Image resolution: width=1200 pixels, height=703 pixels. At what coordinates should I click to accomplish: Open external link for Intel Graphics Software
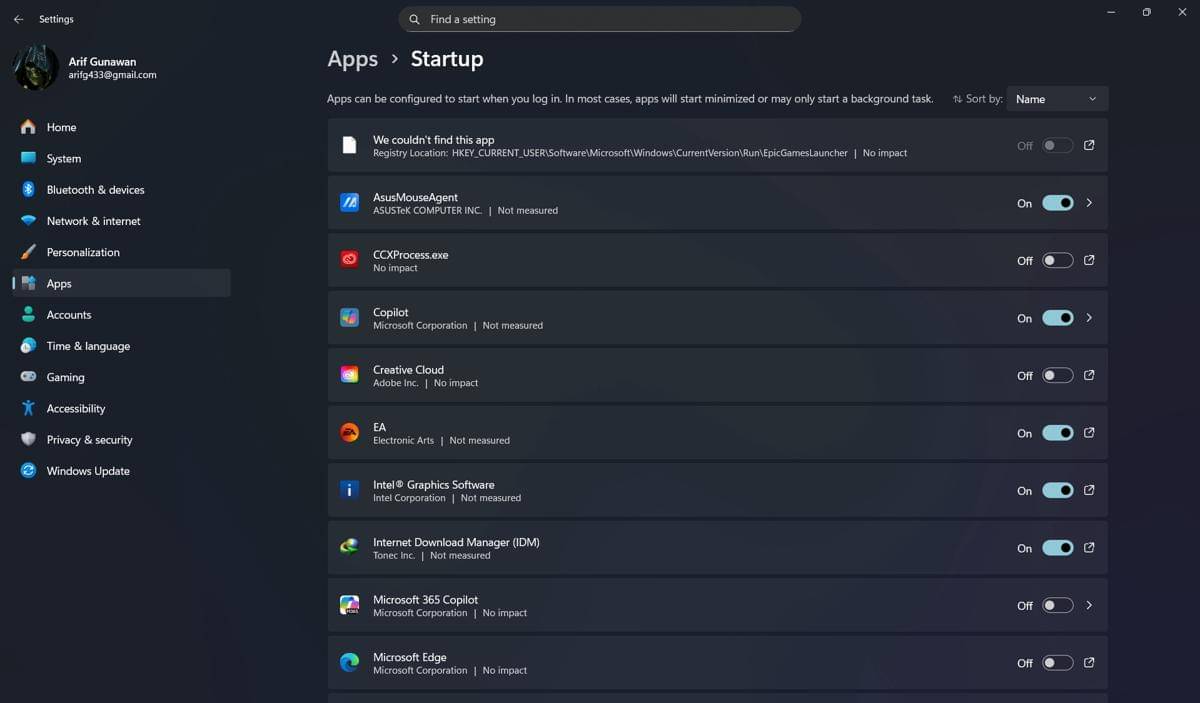1089,491
